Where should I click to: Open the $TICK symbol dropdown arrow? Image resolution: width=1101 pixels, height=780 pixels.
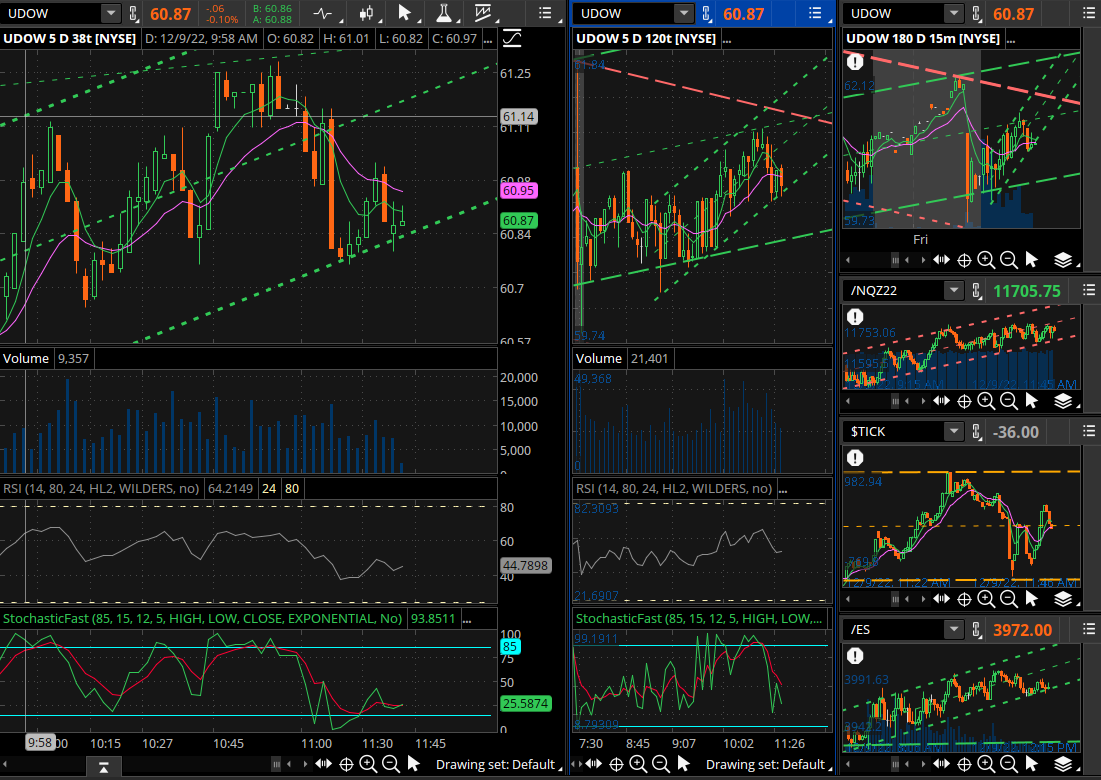pos(953,431)
